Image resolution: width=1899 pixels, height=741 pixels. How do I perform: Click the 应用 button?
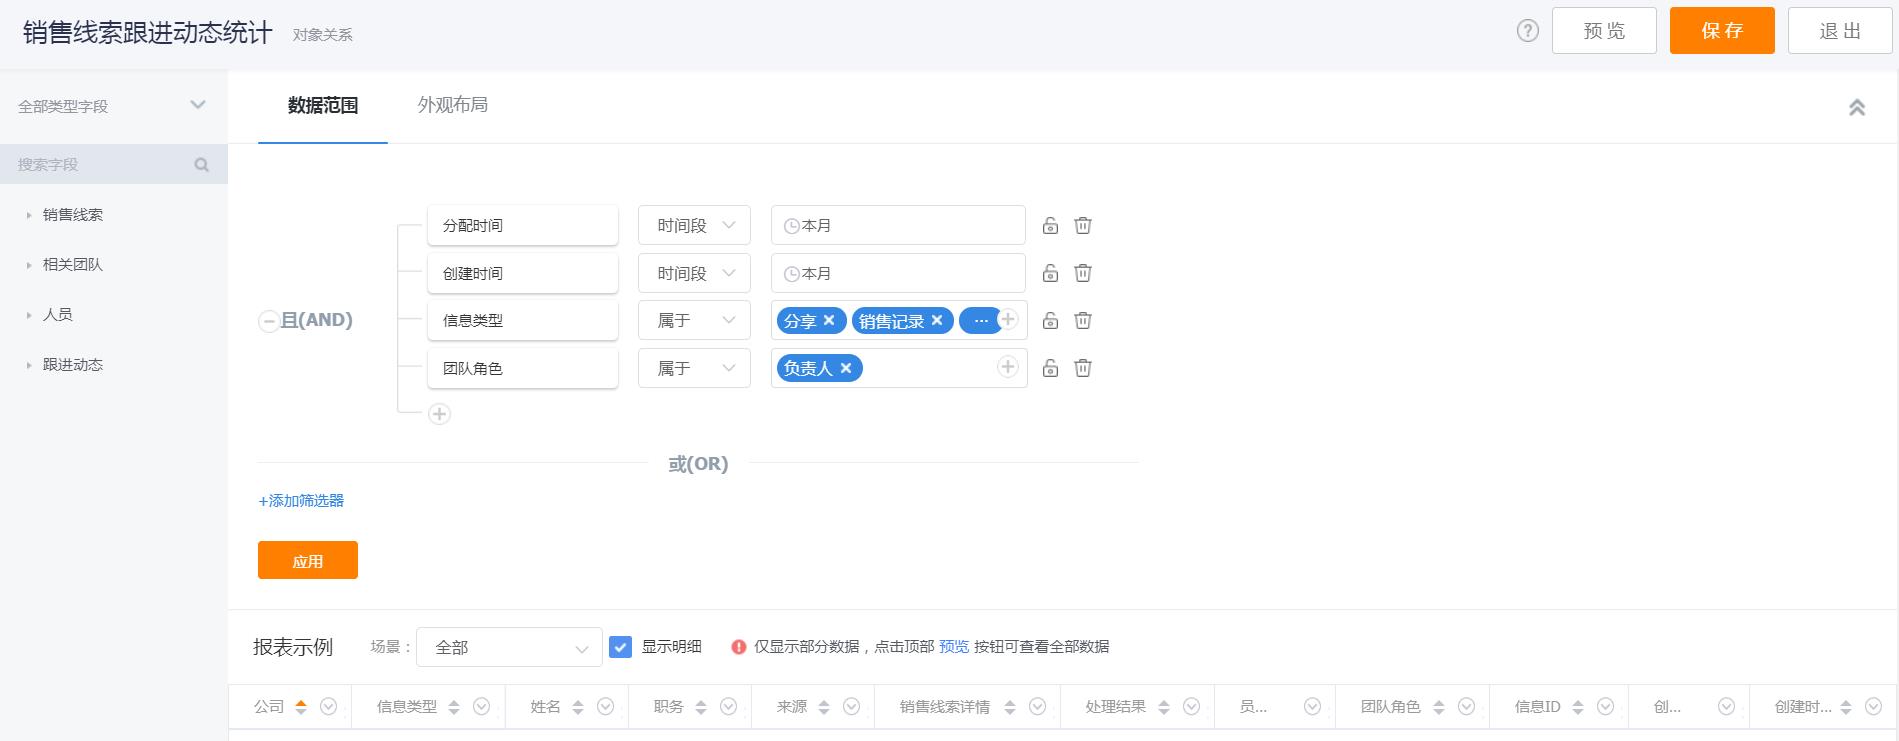(308, 561)
